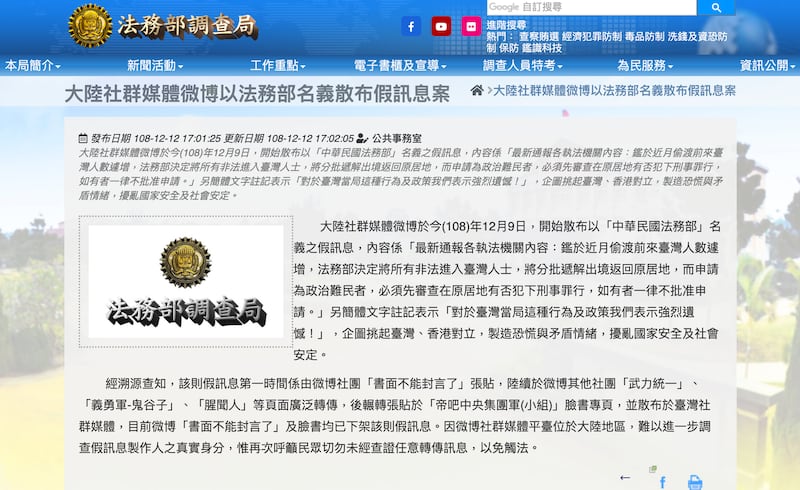
Task: Print the article using the printer icon
Action: (694, 482)
